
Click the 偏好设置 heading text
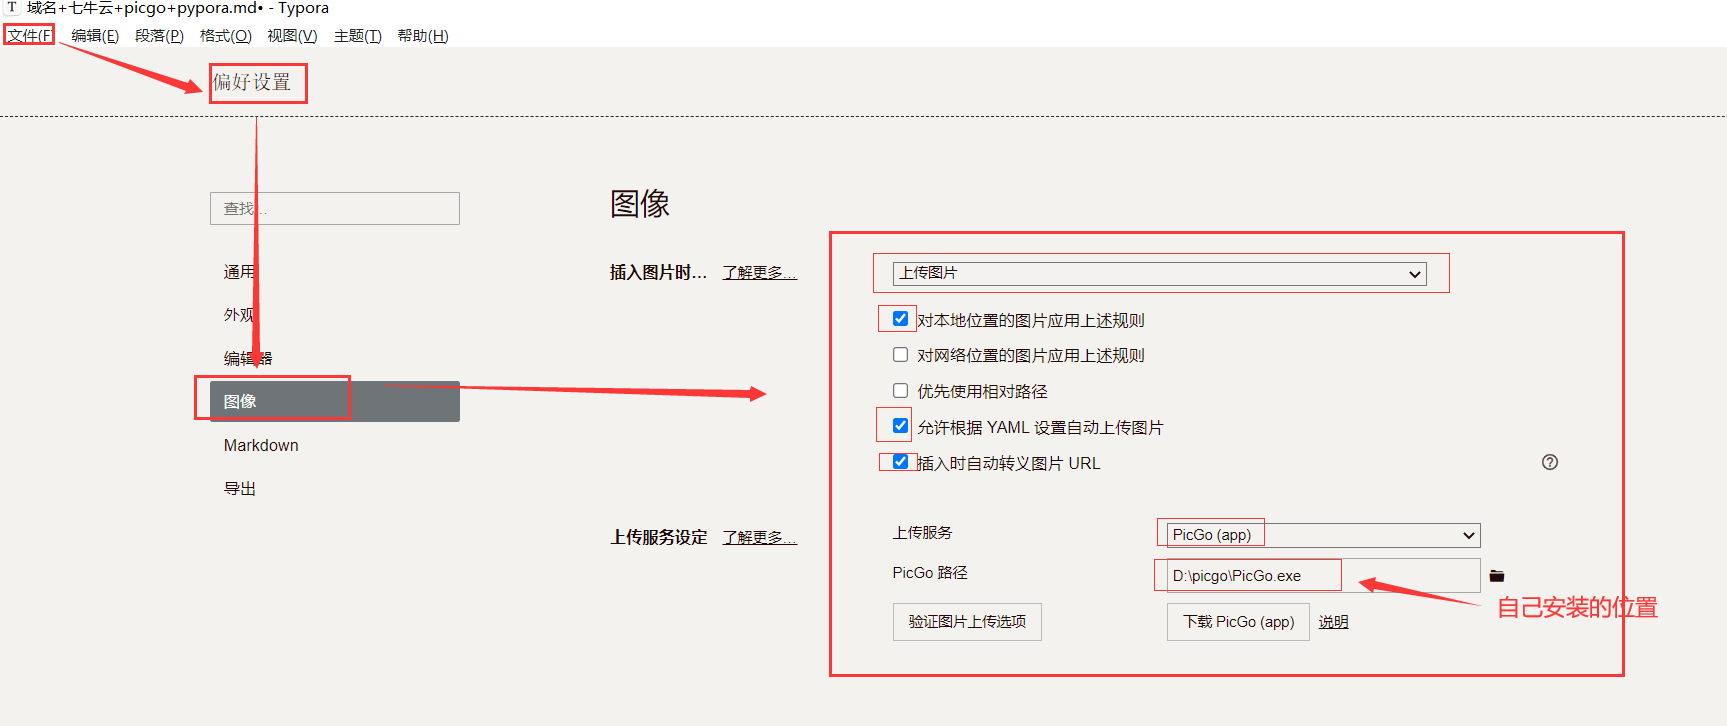coord(252,82)
